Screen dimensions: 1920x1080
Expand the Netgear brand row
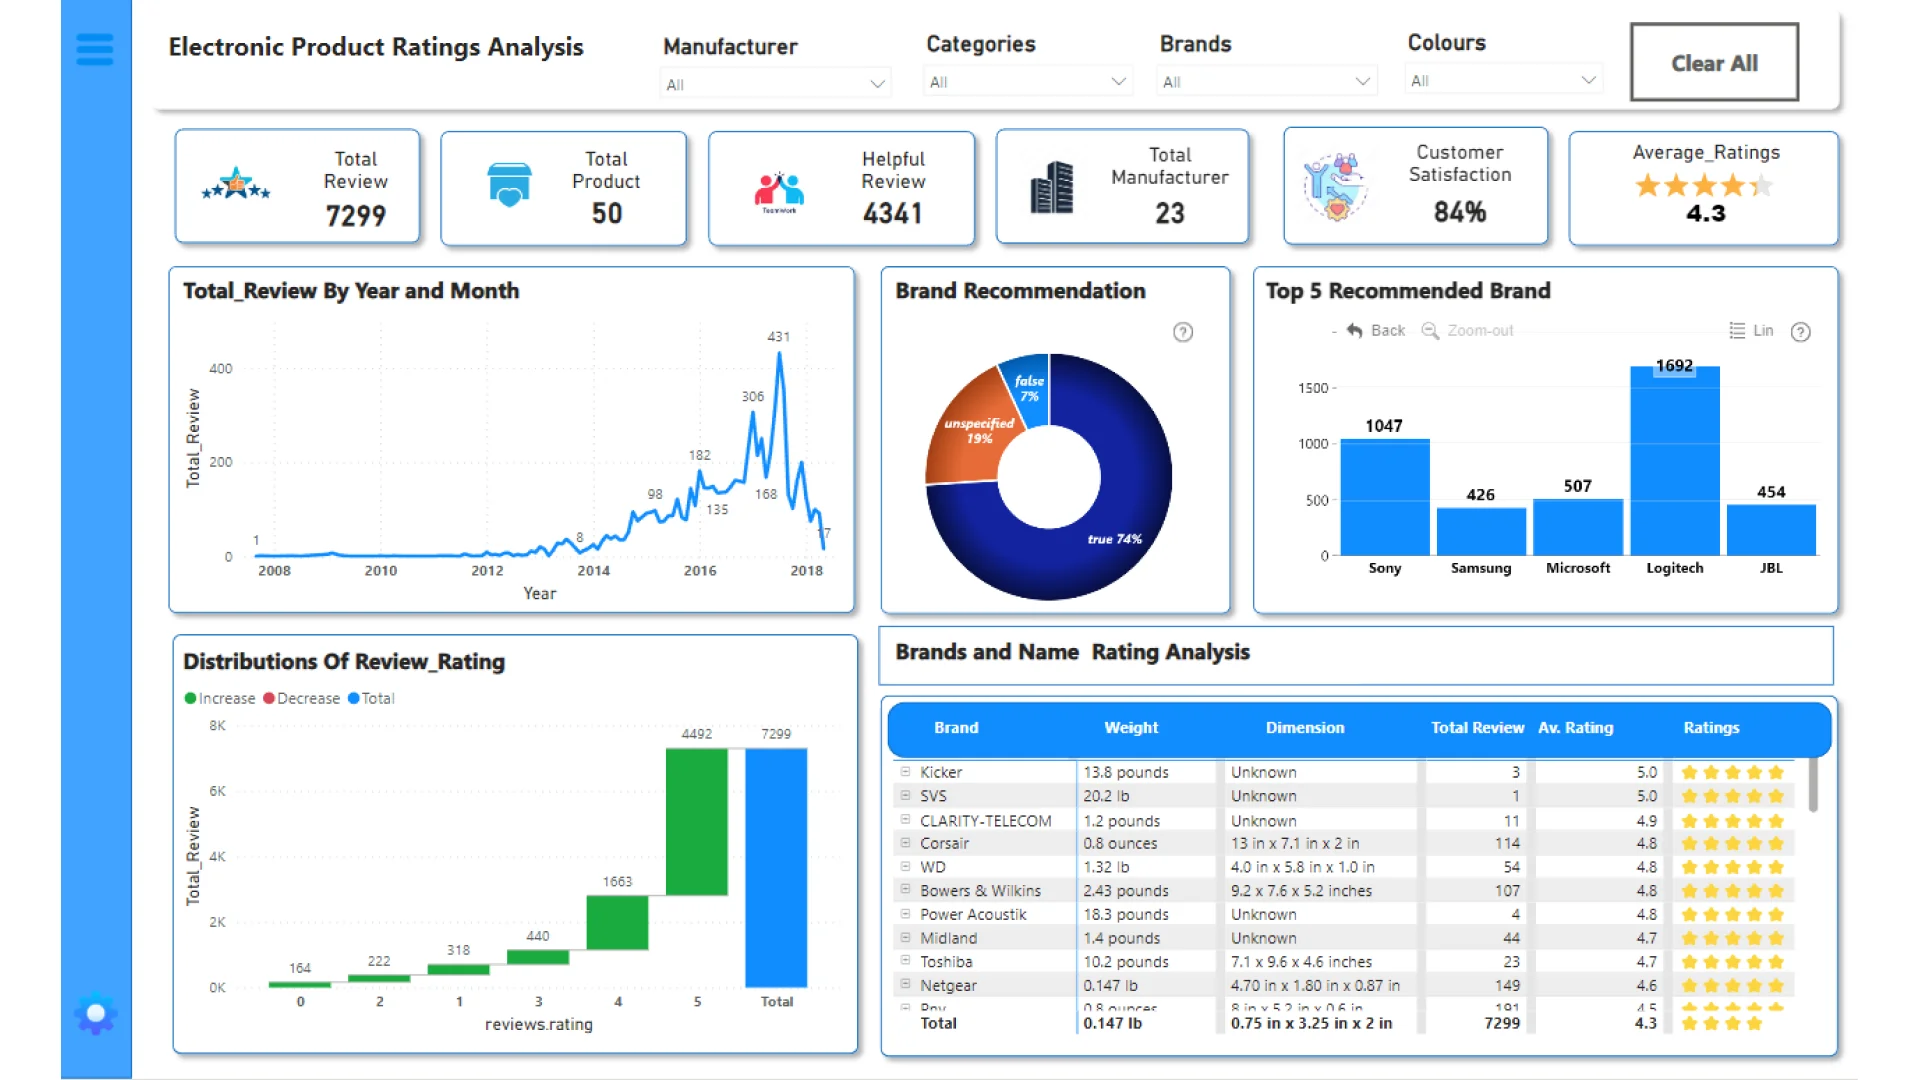(x=906, y=985)
